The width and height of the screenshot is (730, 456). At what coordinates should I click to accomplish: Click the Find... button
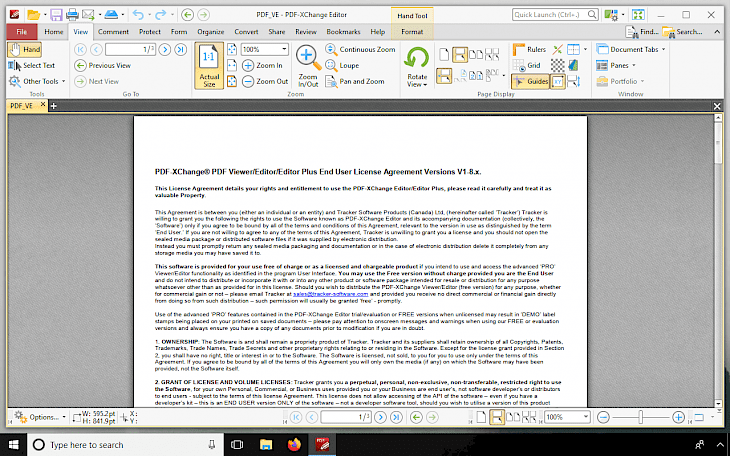(642, 32)
